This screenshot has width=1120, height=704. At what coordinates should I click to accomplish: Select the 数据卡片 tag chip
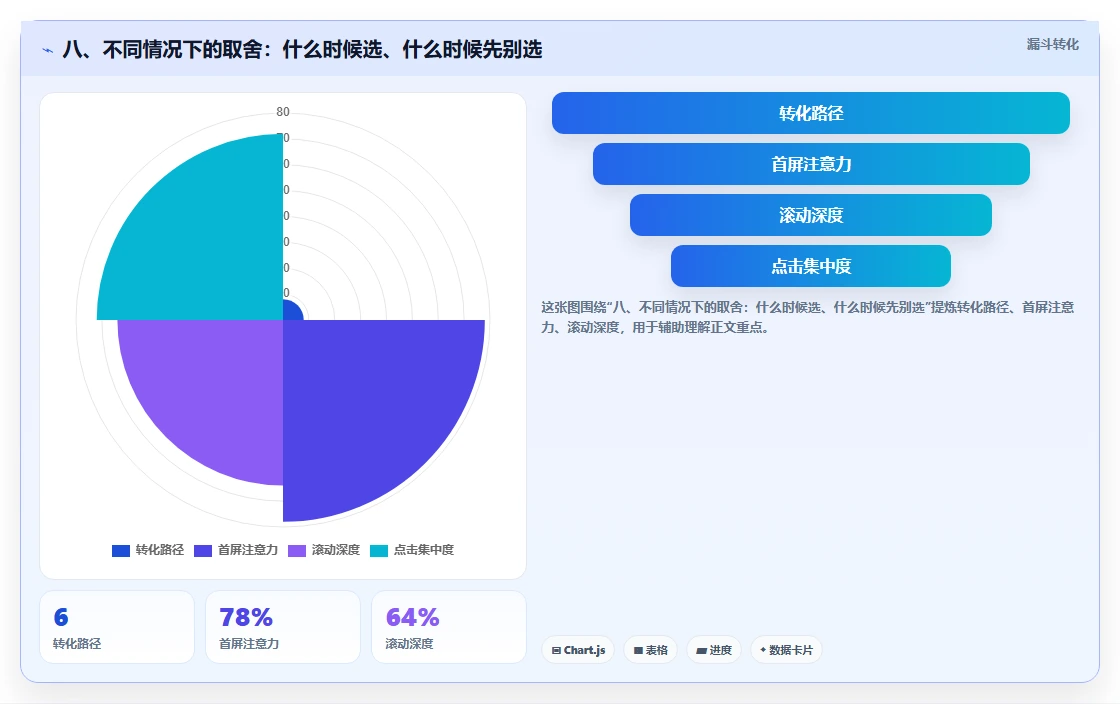coord(786,650)
